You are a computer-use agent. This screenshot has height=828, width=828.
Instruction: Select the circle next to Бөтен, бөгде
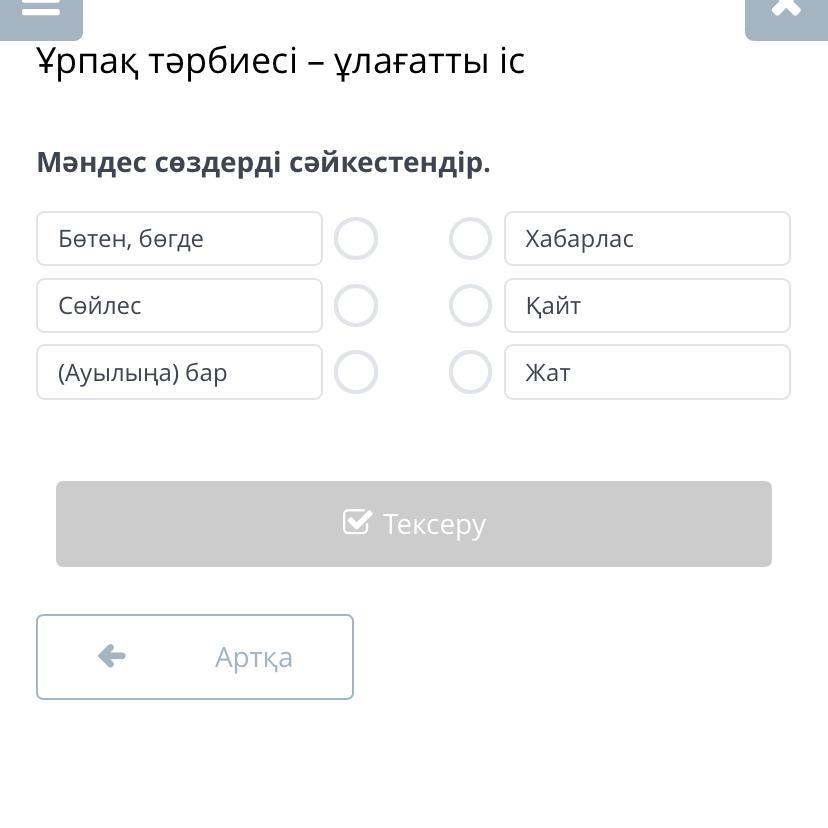pyautogui.click(x=356, y=239)
